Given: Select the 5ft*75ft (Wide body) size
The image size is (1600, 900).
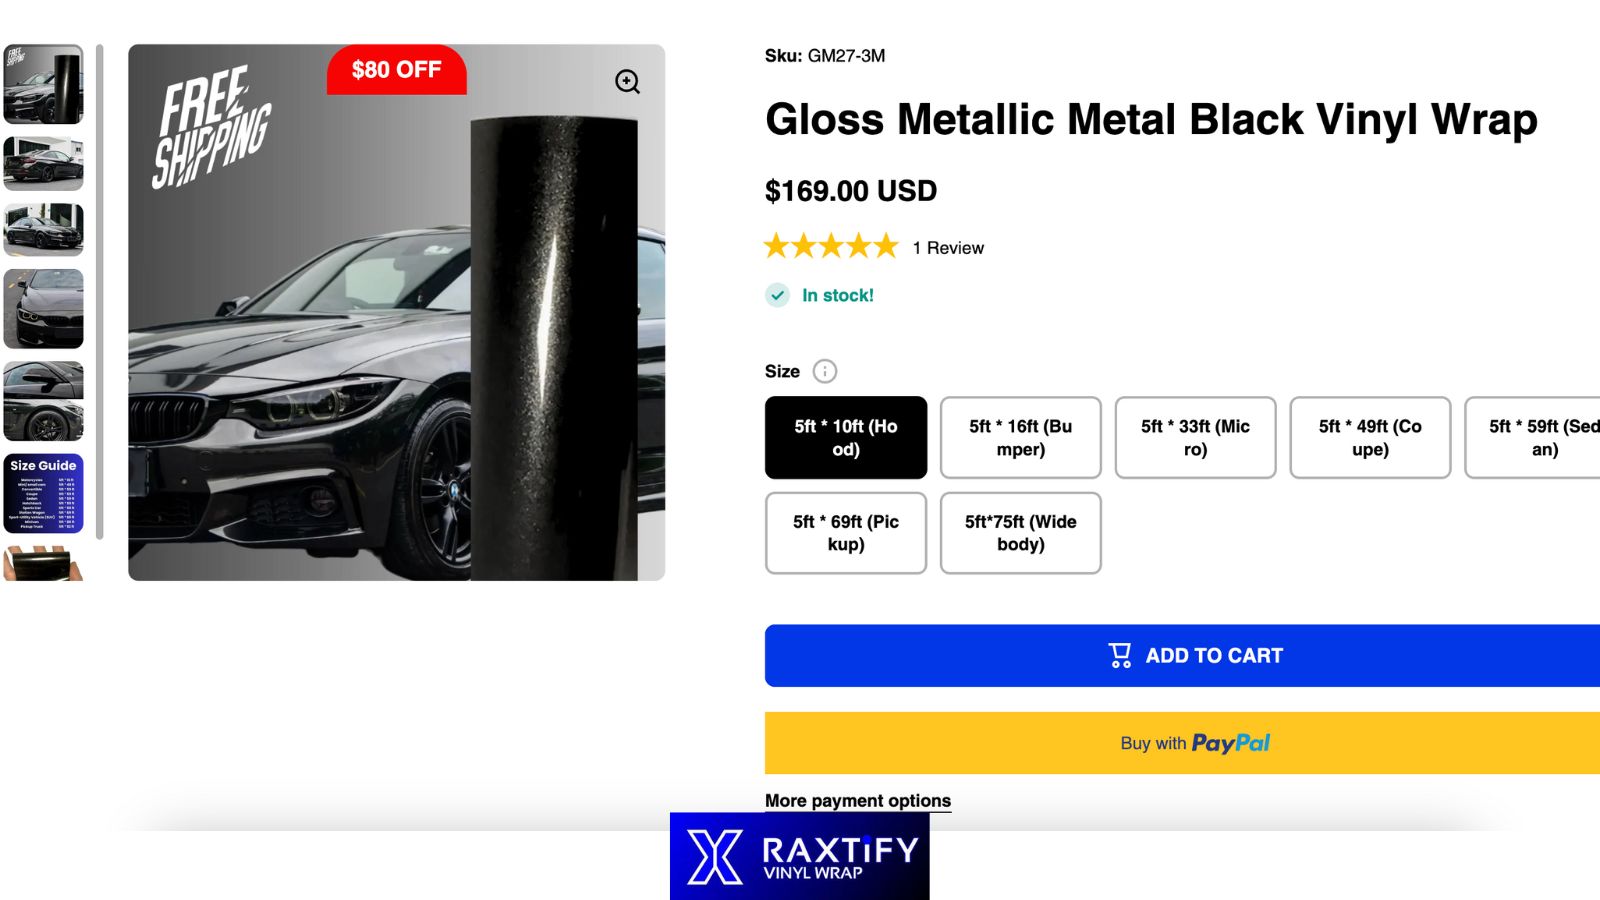Looking at the screenshot, I should [1020, 533].
